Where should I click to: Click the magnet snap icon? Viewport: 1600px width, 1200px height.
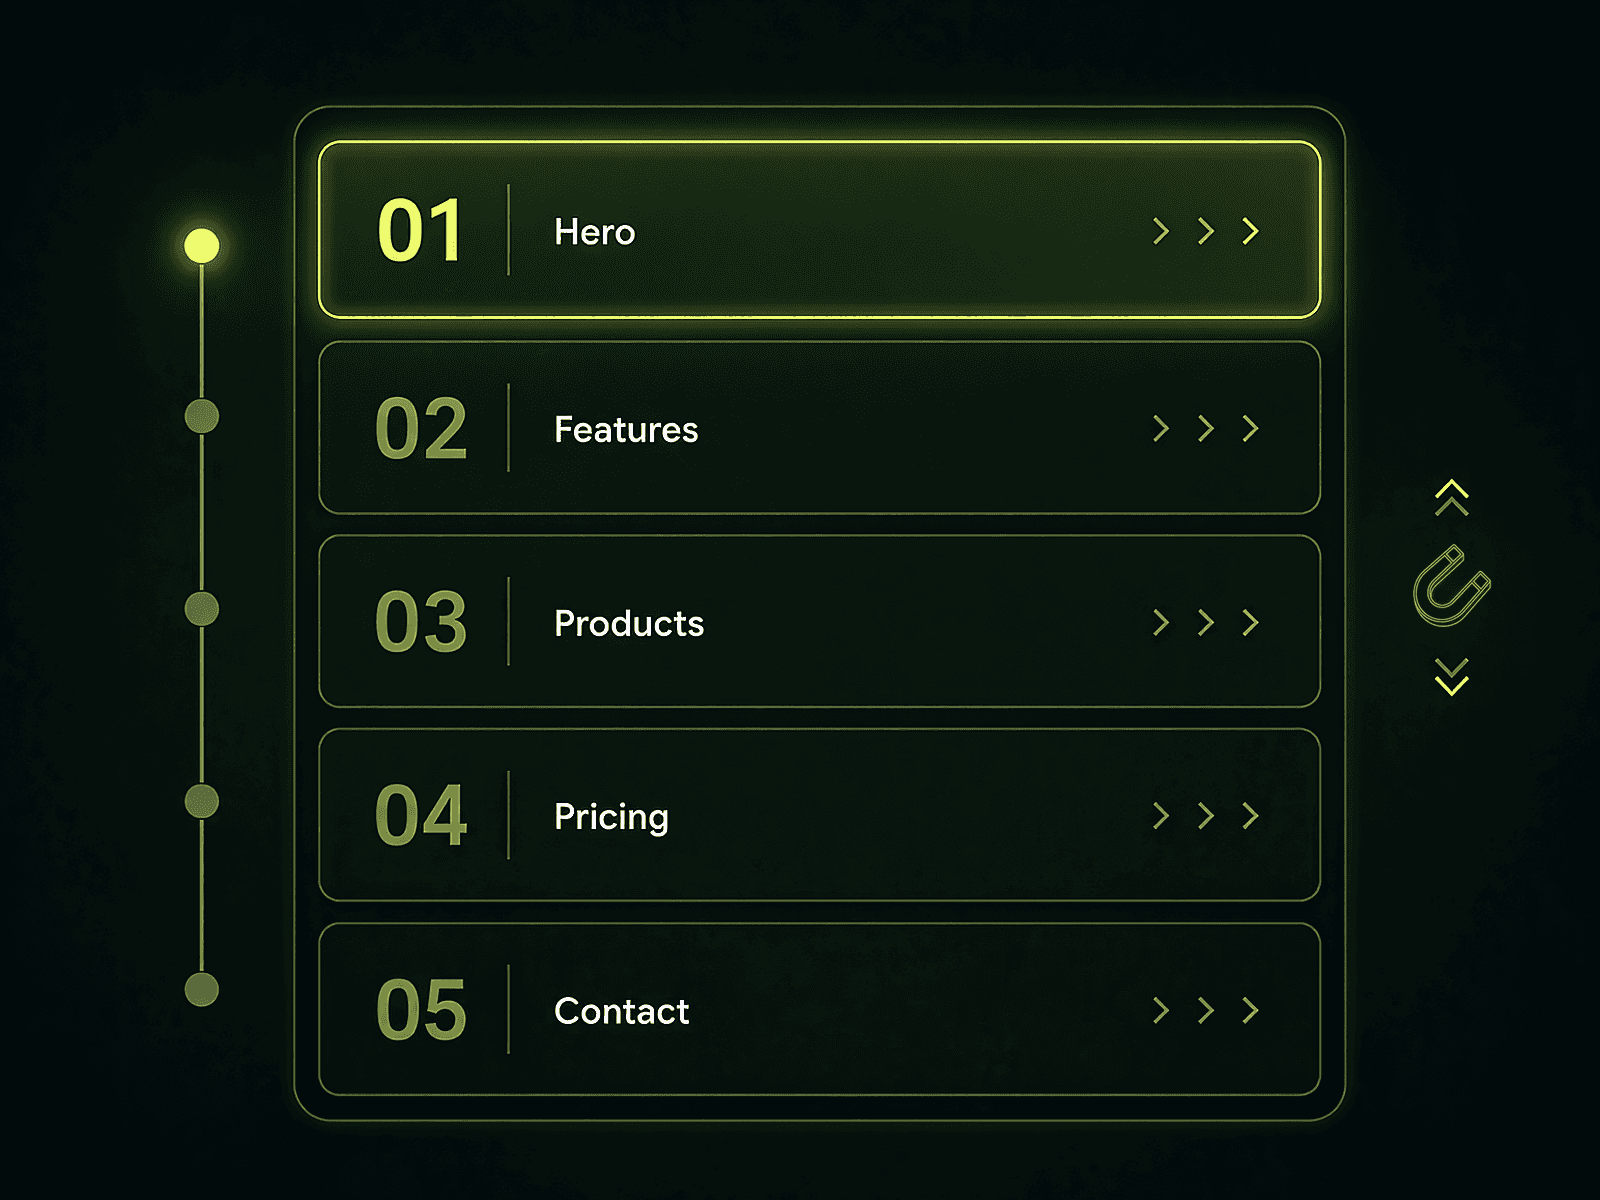[x=1452, y=586]
